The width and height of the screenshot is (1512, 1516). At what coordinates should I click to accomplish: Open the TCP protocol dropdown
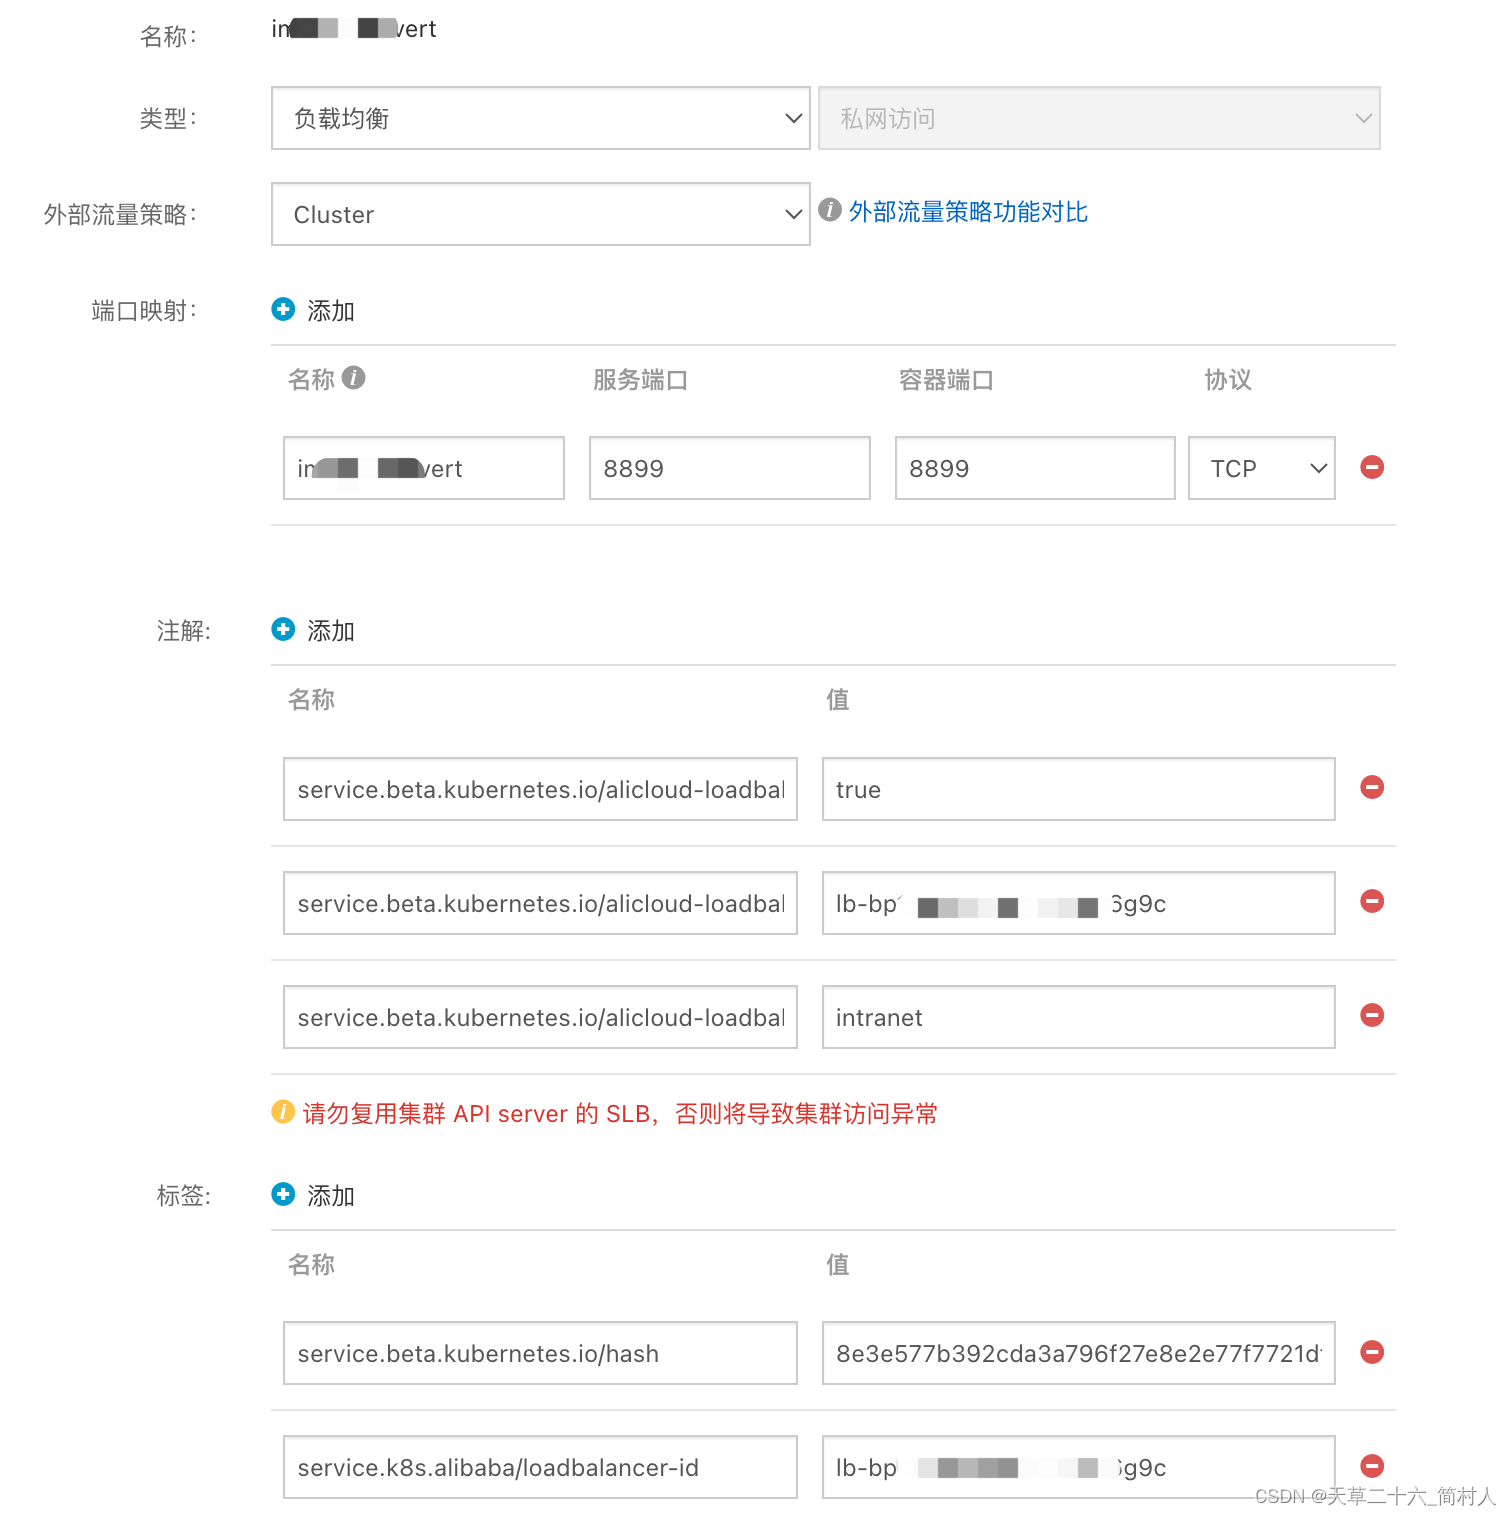coord(1262,468)
